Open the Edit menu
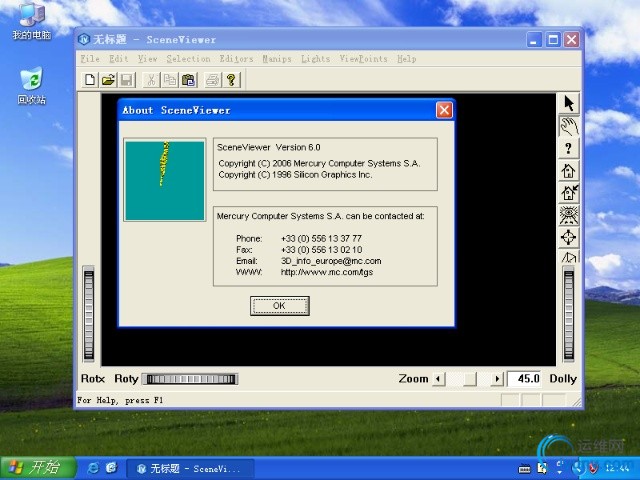This screenshot has width=640, height=480. pyautogui.click(x=118, y=59)
